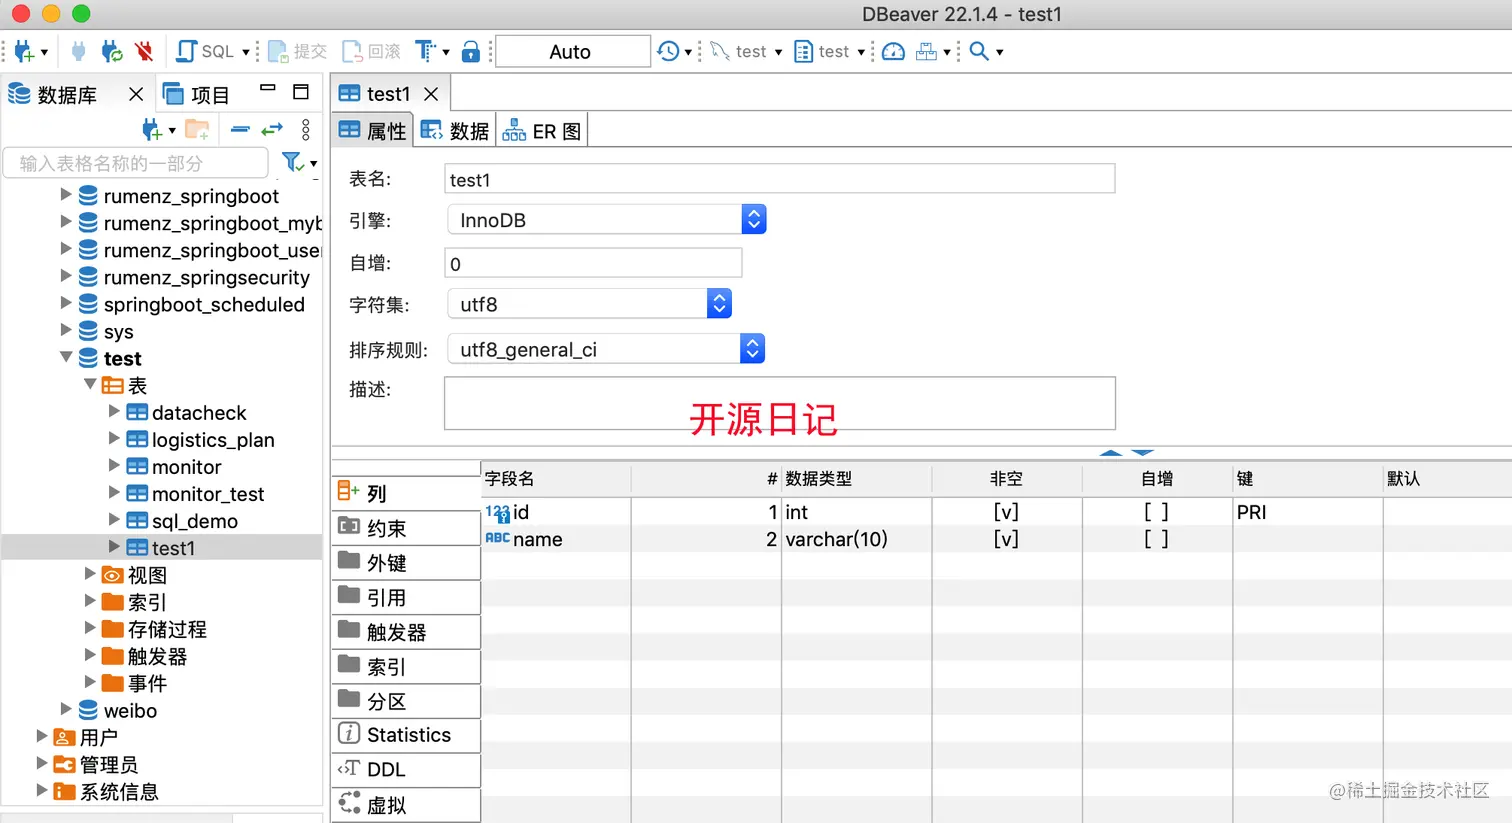
Task: Click the connect plug icon in toolbar
Action: (79, 51)
